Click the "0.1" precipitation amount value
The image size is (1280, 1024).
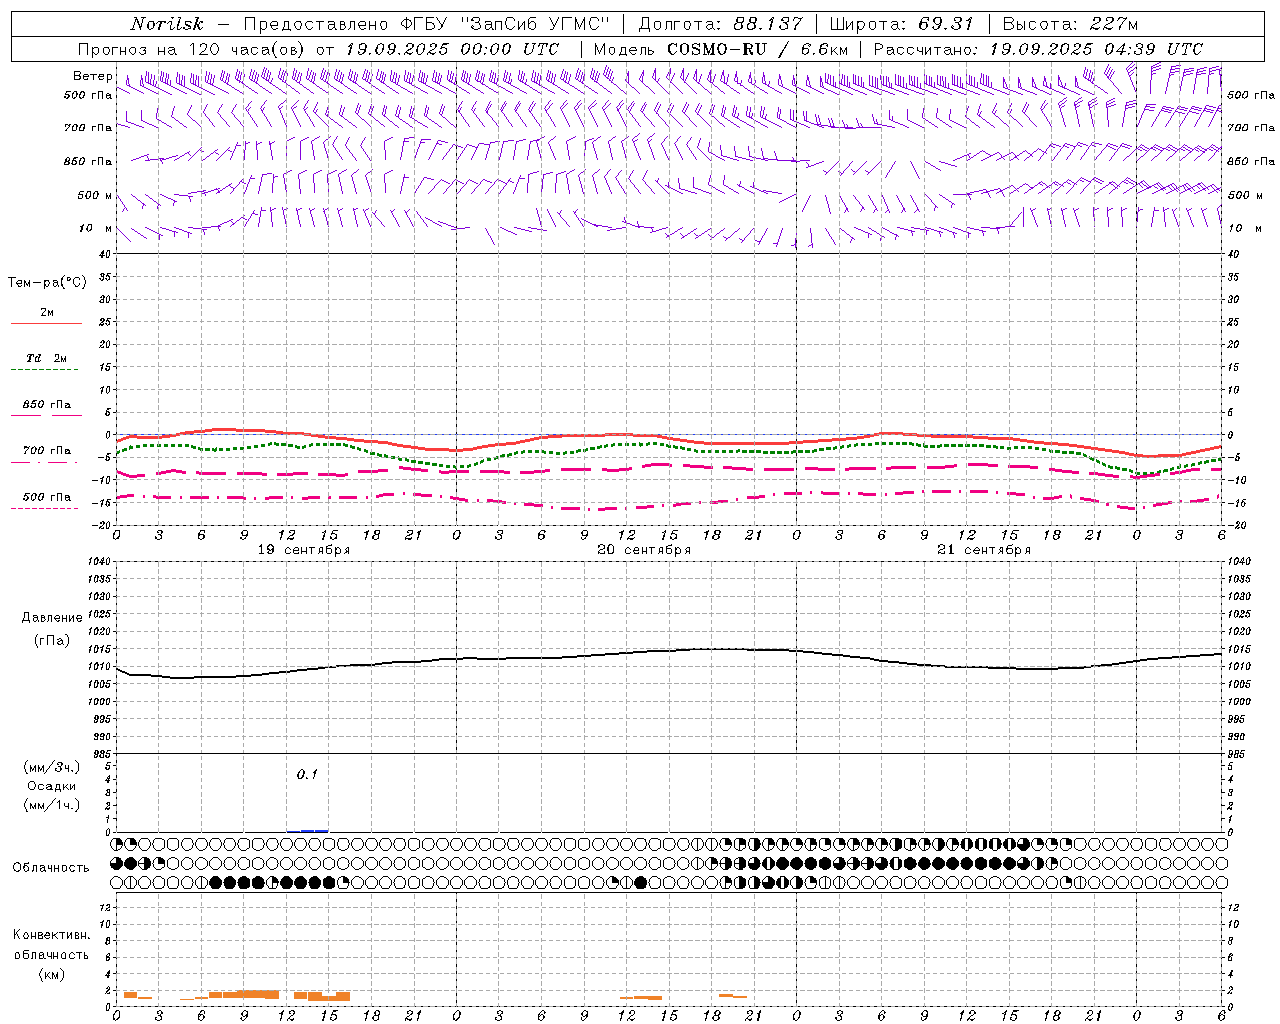click(x=306, y=774)
